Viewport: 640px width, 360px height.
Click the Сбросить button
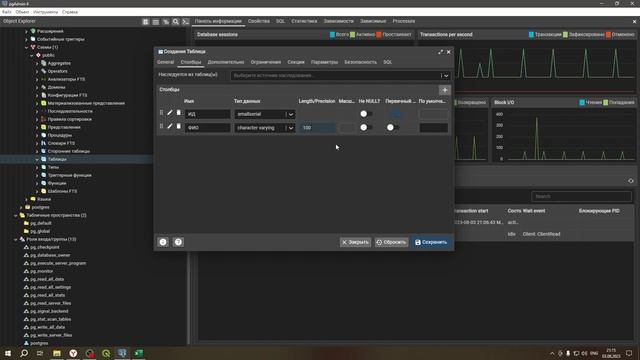[x=391, y=242]
